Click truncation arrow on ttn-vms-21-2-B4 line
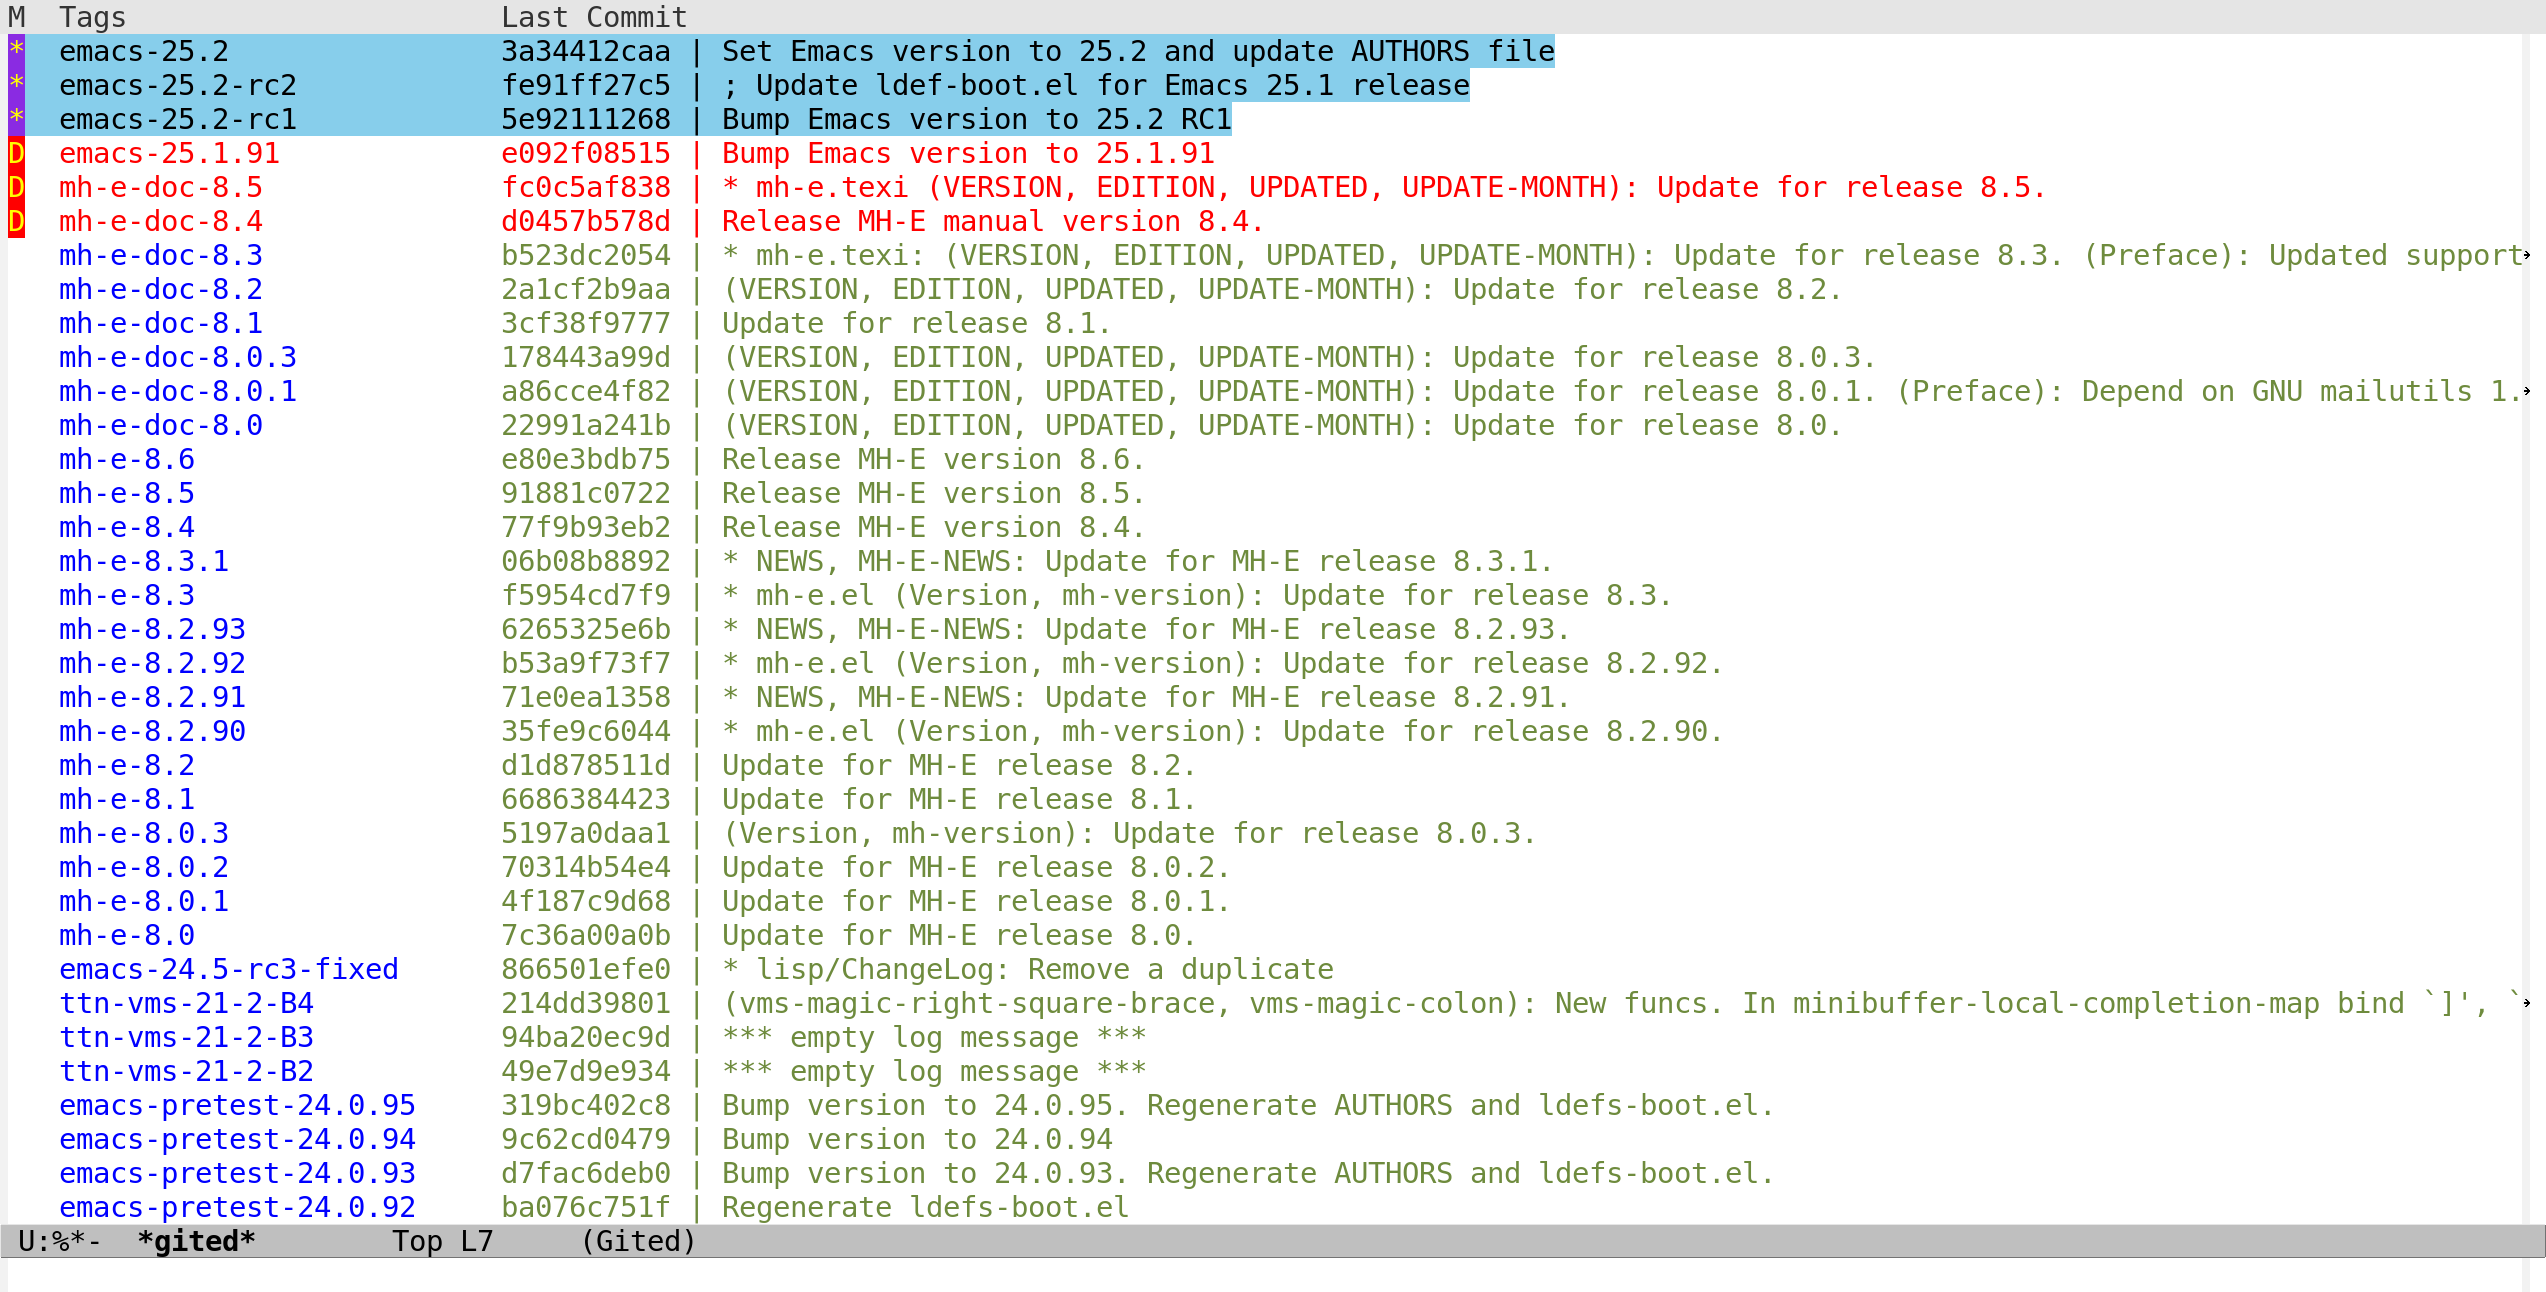This screenshot has width=2546, height=1292. click(x=2527, y=1003)
